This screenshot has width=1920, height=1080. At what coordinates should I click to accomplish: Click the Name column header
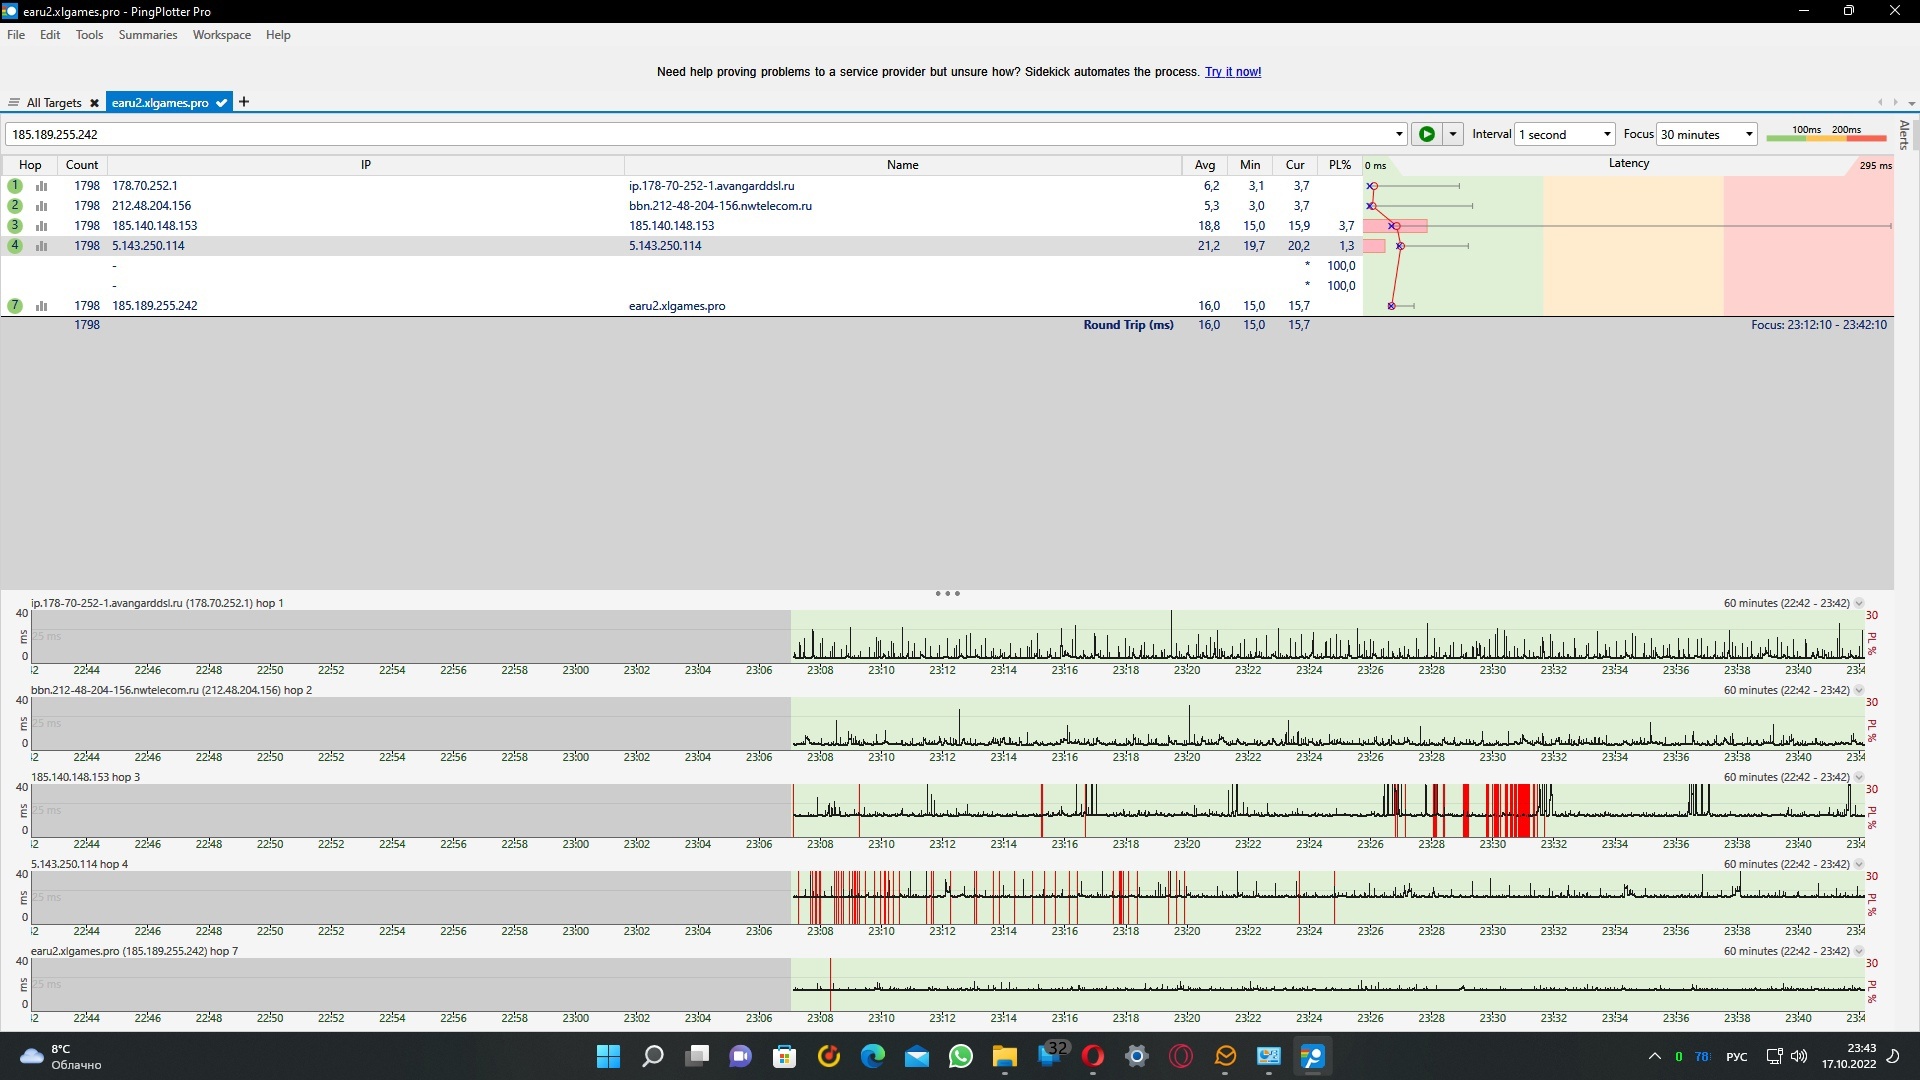pos(903,165)
